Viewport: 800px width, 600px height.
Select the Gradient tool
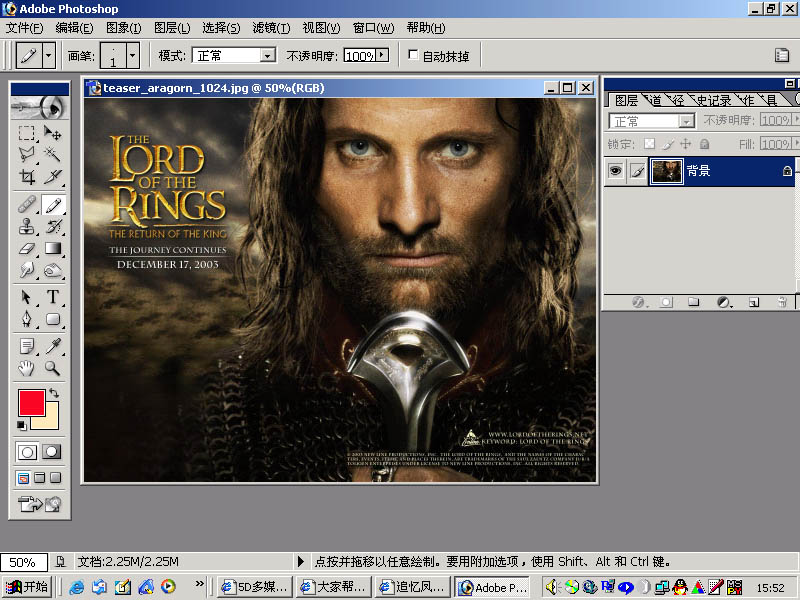(x=53, y=248)
